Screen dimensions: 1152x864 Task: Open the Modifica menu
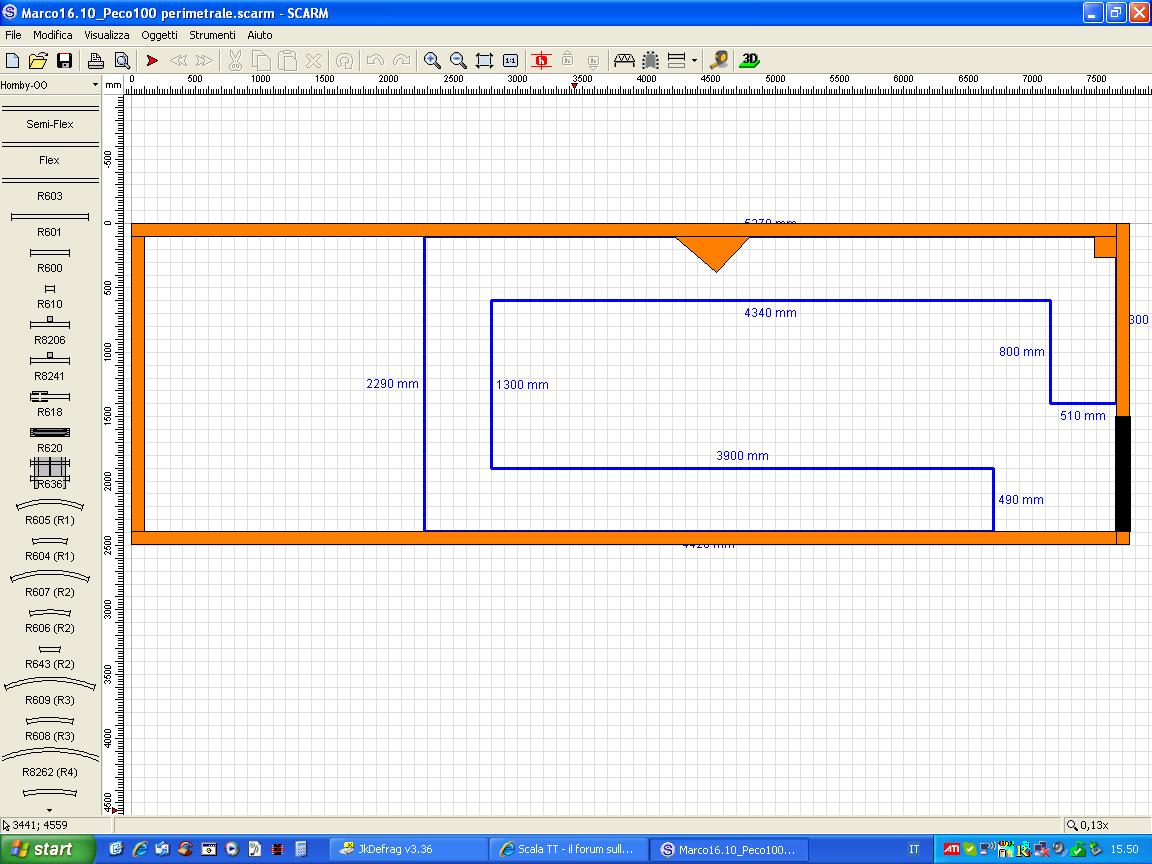tap(53, 35)
